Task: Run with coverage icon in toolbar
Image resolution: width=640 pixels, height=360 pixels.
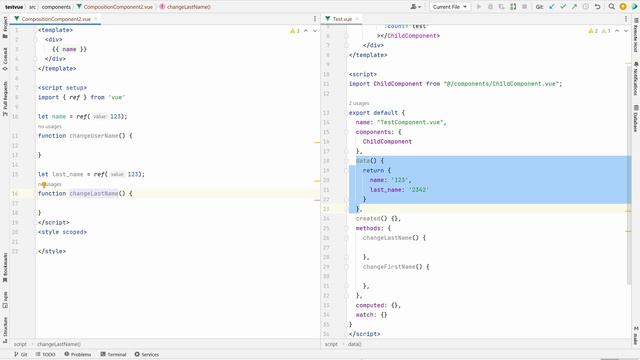Action: point(501,7)
